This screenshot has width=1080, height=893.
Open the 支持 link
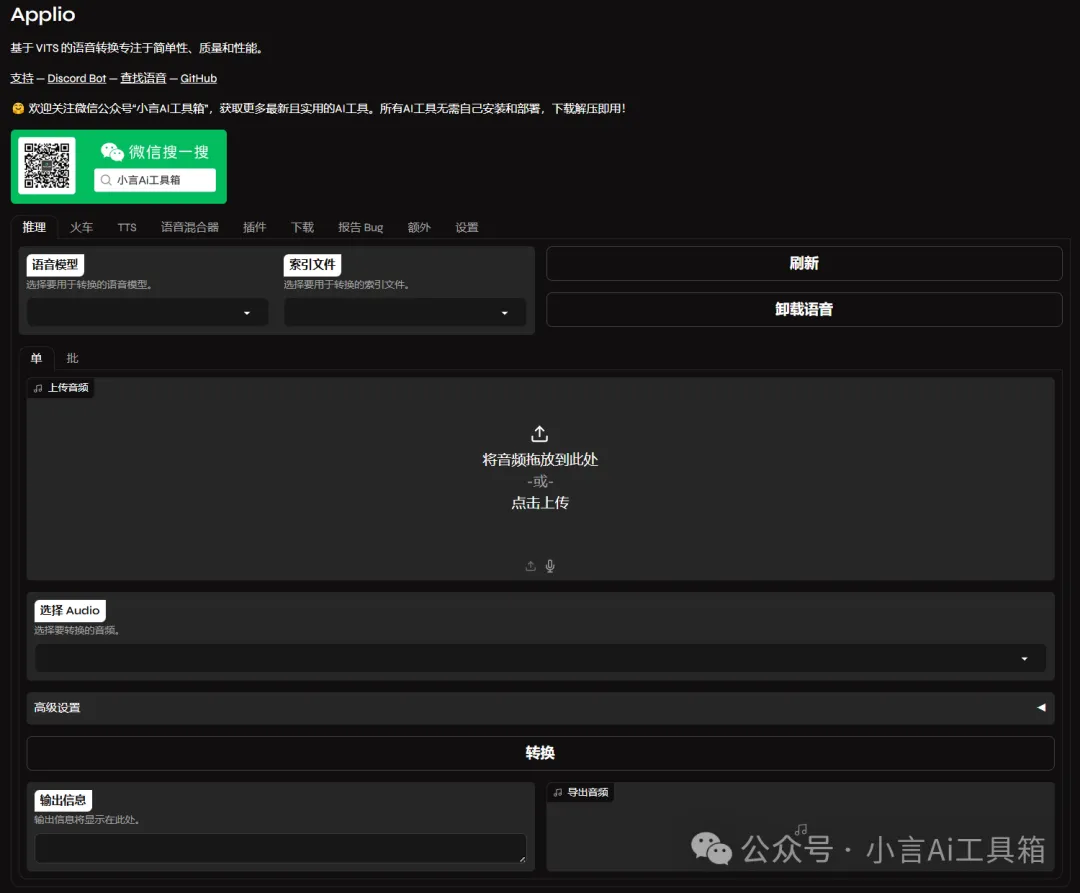(x=22, y=78)
